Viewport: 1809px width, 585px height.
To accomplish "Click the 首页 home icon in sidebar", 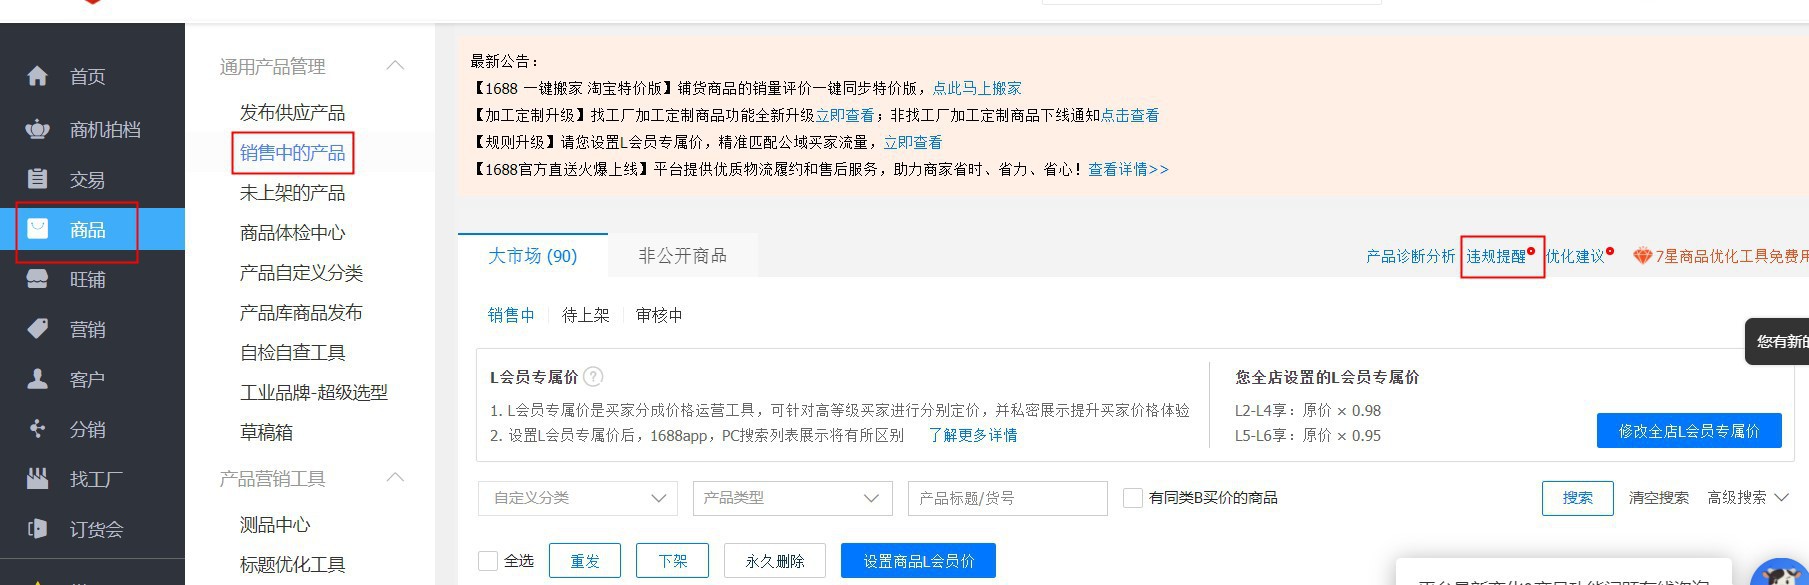I will coord(37,76).
